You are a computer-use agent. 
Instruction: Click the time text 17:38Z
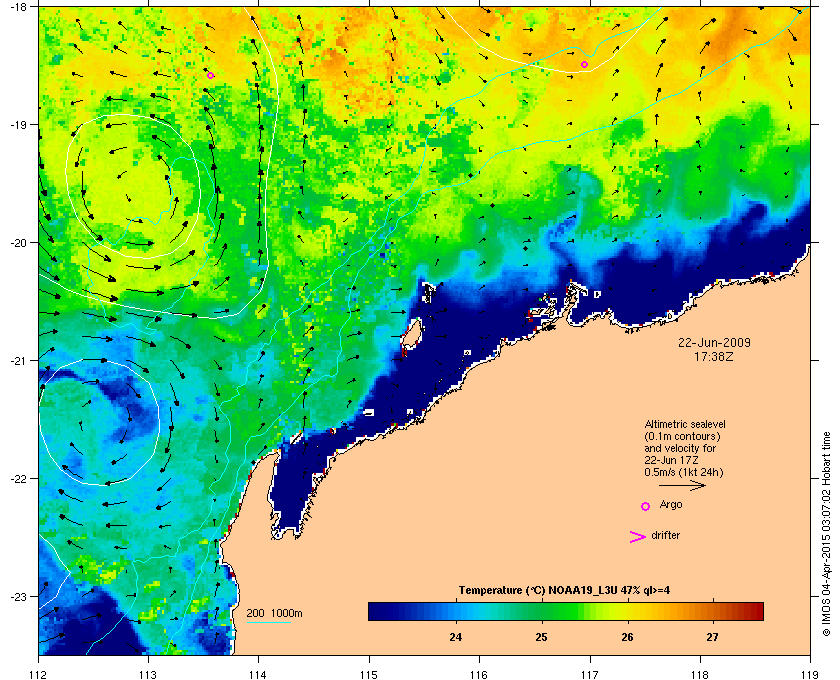pyautogui.click(x=714, y=356)
